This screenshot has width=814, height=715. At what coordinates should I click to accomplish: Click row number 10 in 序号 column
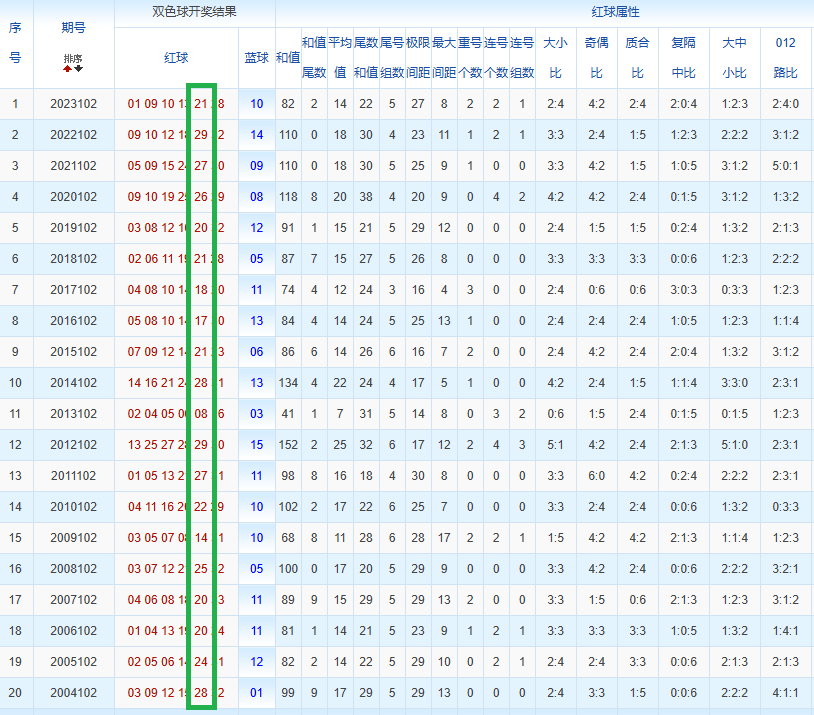(x=15, y=383)
